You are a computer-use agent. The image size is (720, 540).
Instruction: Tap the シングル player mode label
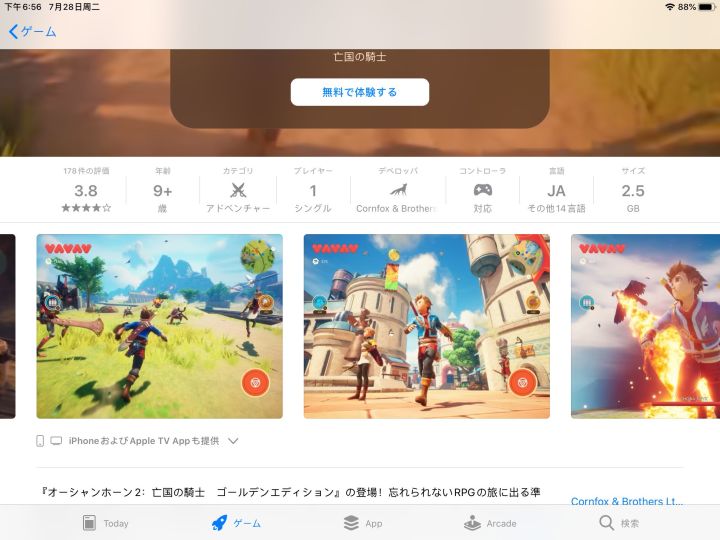click(313, 208)
